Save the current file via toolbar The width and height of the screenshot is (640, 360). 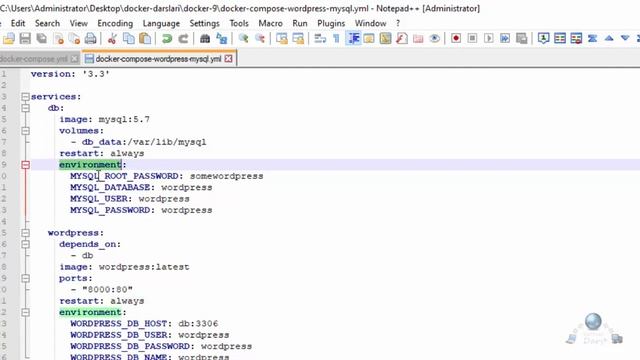(25, 39)
